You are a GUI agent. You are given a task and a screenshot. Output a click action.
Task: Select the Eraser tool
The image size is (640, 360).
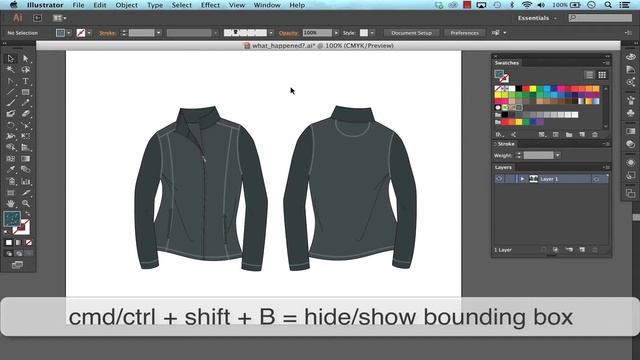tap(25, 114)
